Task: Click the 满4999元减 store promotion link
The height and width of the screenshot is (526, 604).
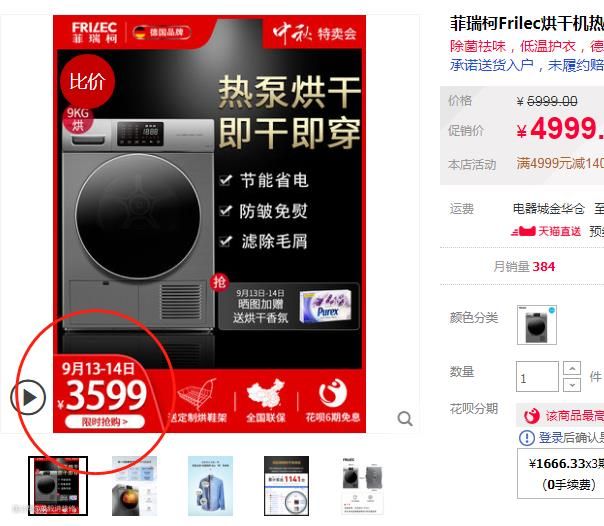Action: point(560,163)
